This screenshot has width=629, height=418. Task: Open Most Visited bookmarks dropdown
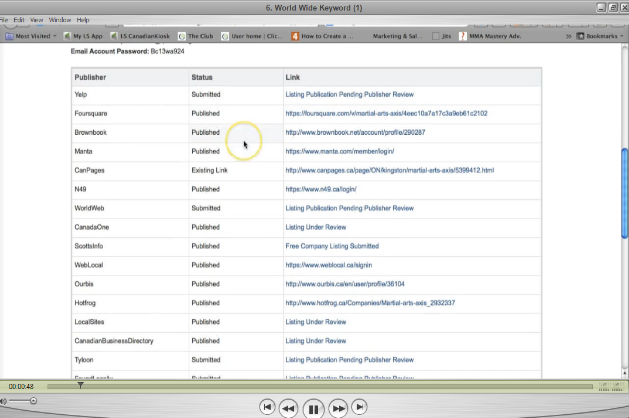pyautogui.click(x=31, y=36)
